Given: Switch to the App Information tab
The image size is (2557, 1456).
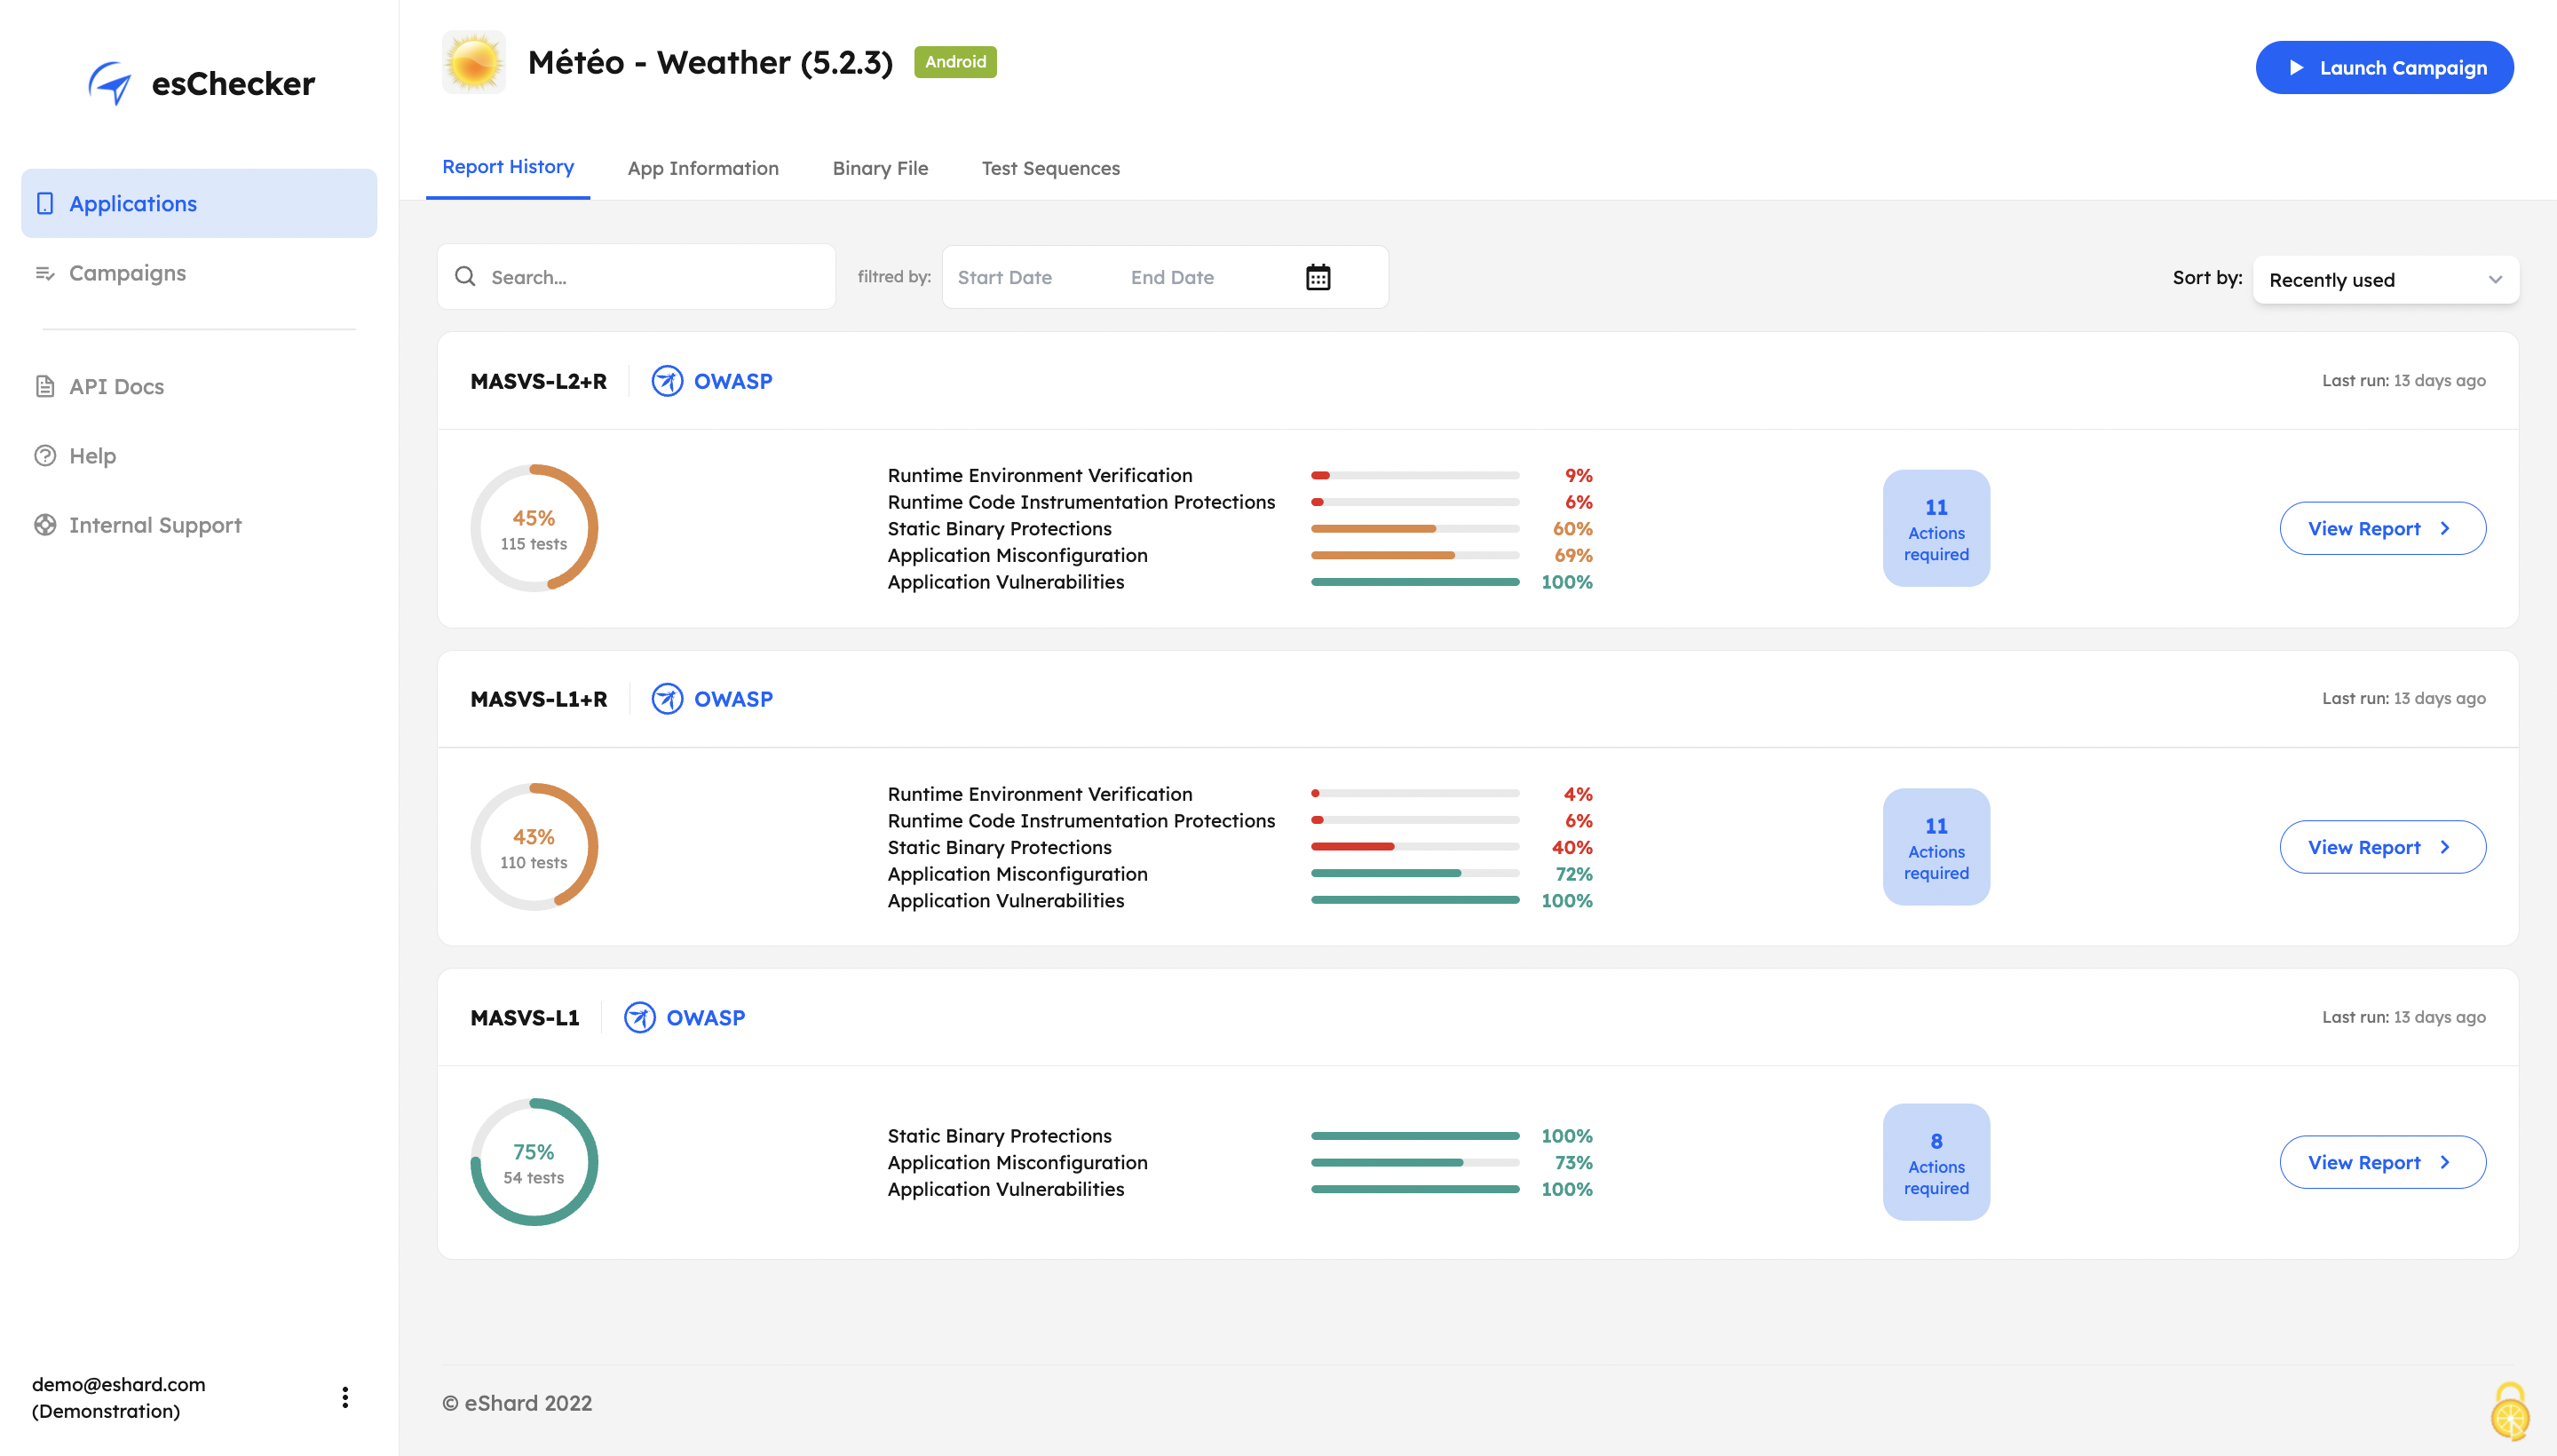Looking at the screenshot, I should click(702, 168).
